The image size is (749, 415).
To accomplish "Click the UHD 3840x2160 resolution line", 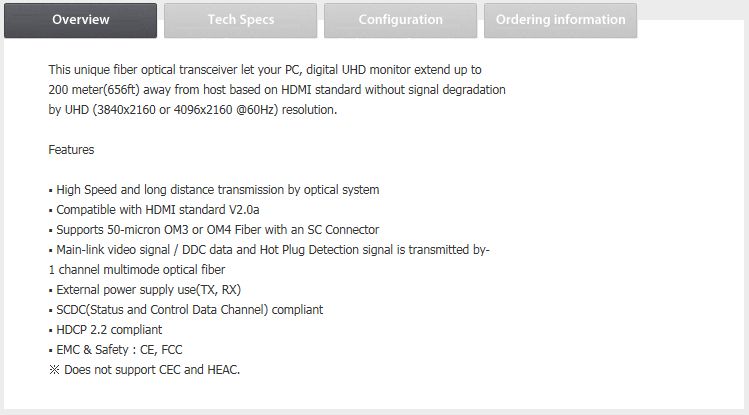I will [193, 110].
